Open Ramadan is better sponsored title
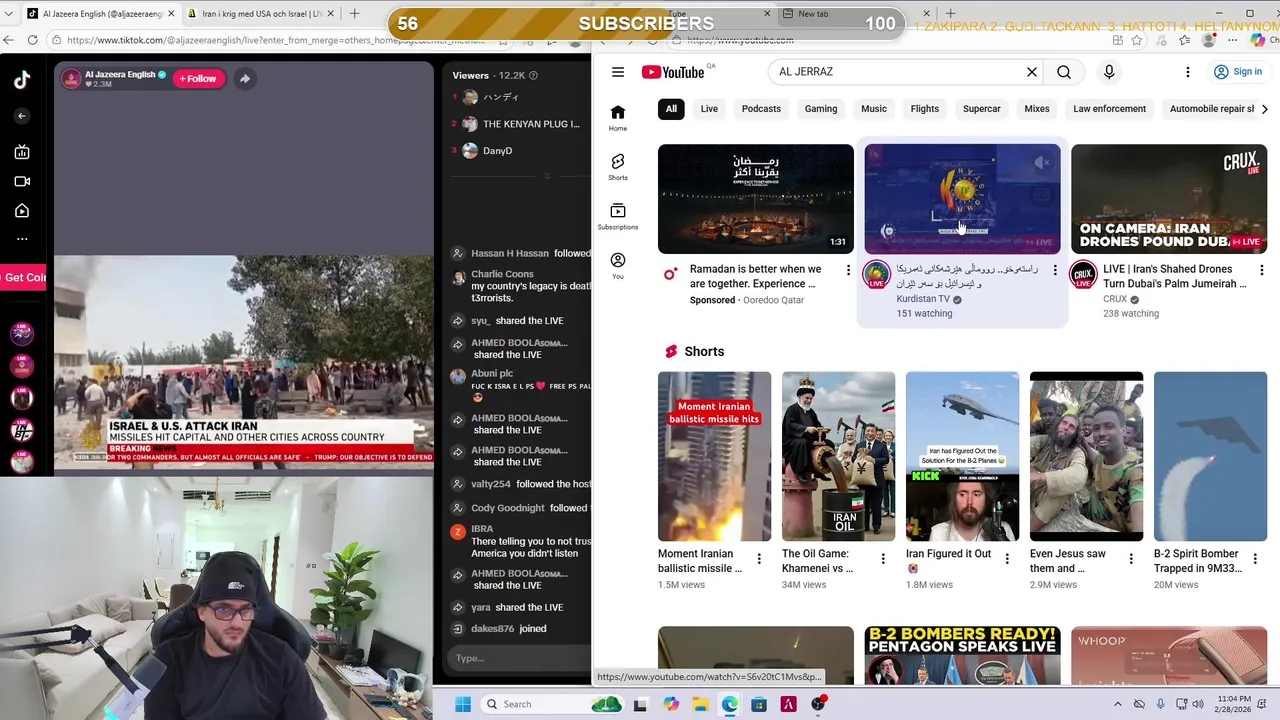The image size is (1280, 720). (756, 276)
